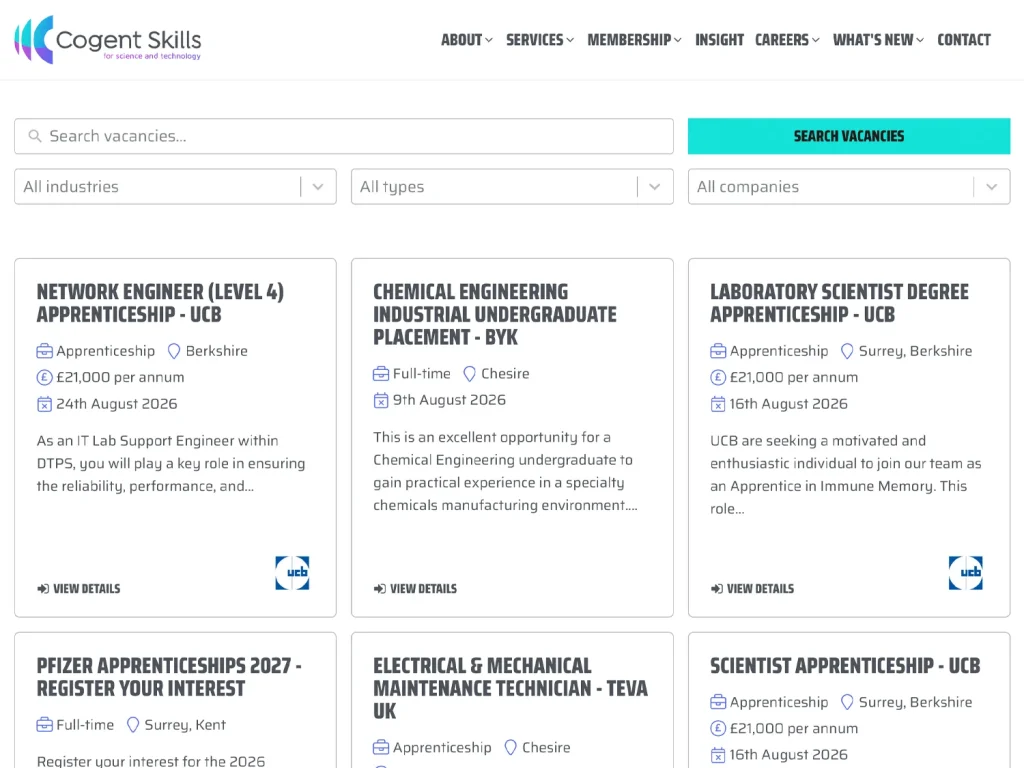Click the Search Vacancies button
Screen dimensions: 1024x768
pyautogui.click(x=849, y=136)
